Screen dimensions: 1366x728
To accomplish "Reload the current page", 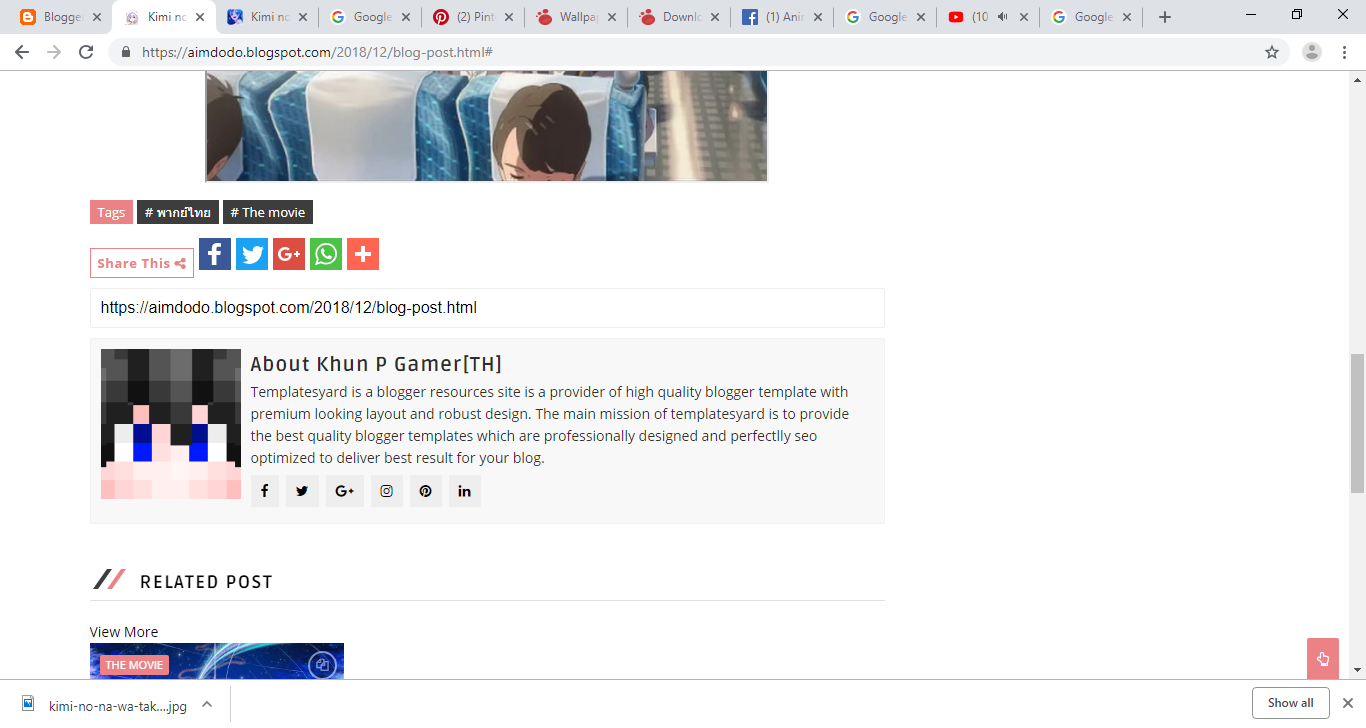I will [86, 52].
